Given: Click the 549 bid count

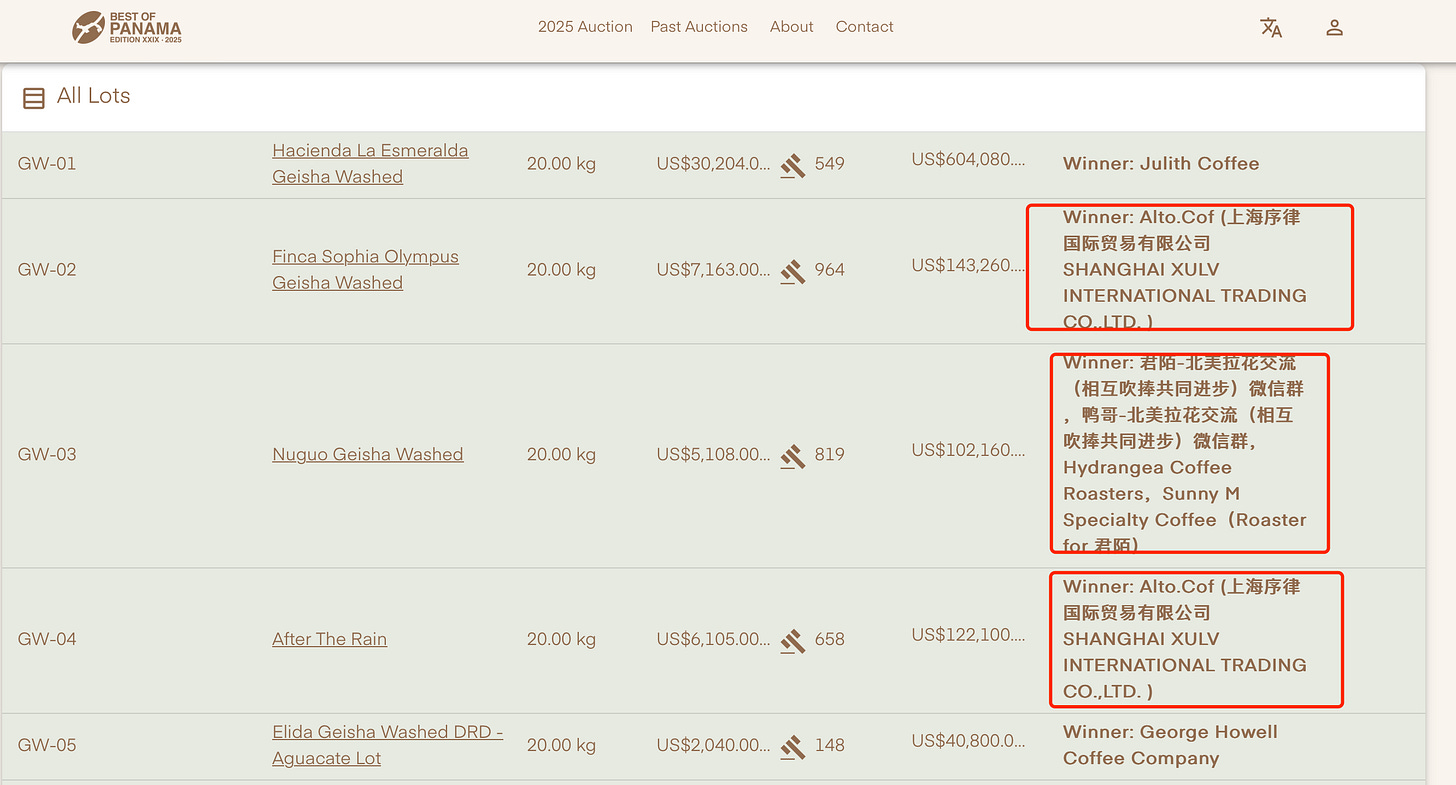Looking at the screenshot, I should pyautogui.click(x=830, y=163).
